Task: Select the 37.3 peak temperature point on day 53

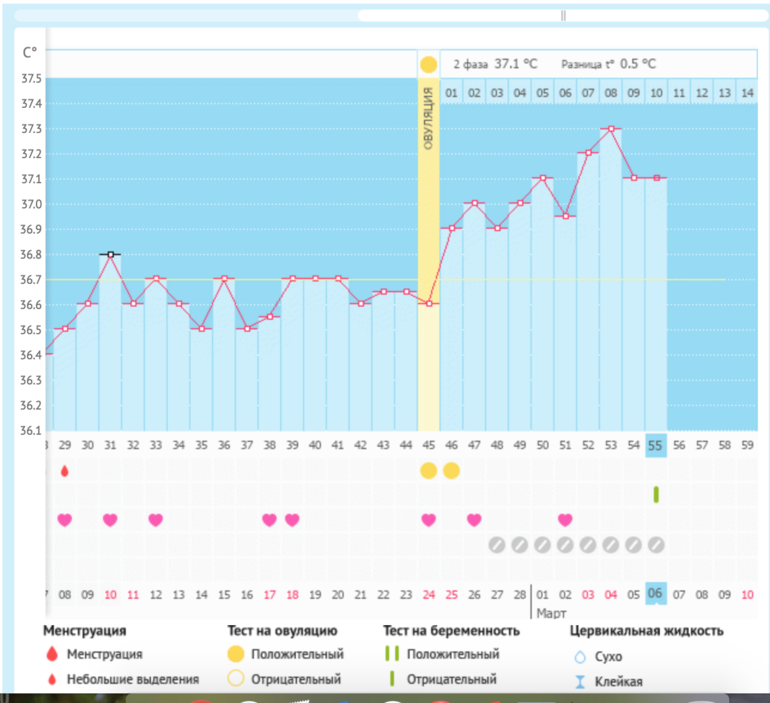Action: tap(610, 128)
